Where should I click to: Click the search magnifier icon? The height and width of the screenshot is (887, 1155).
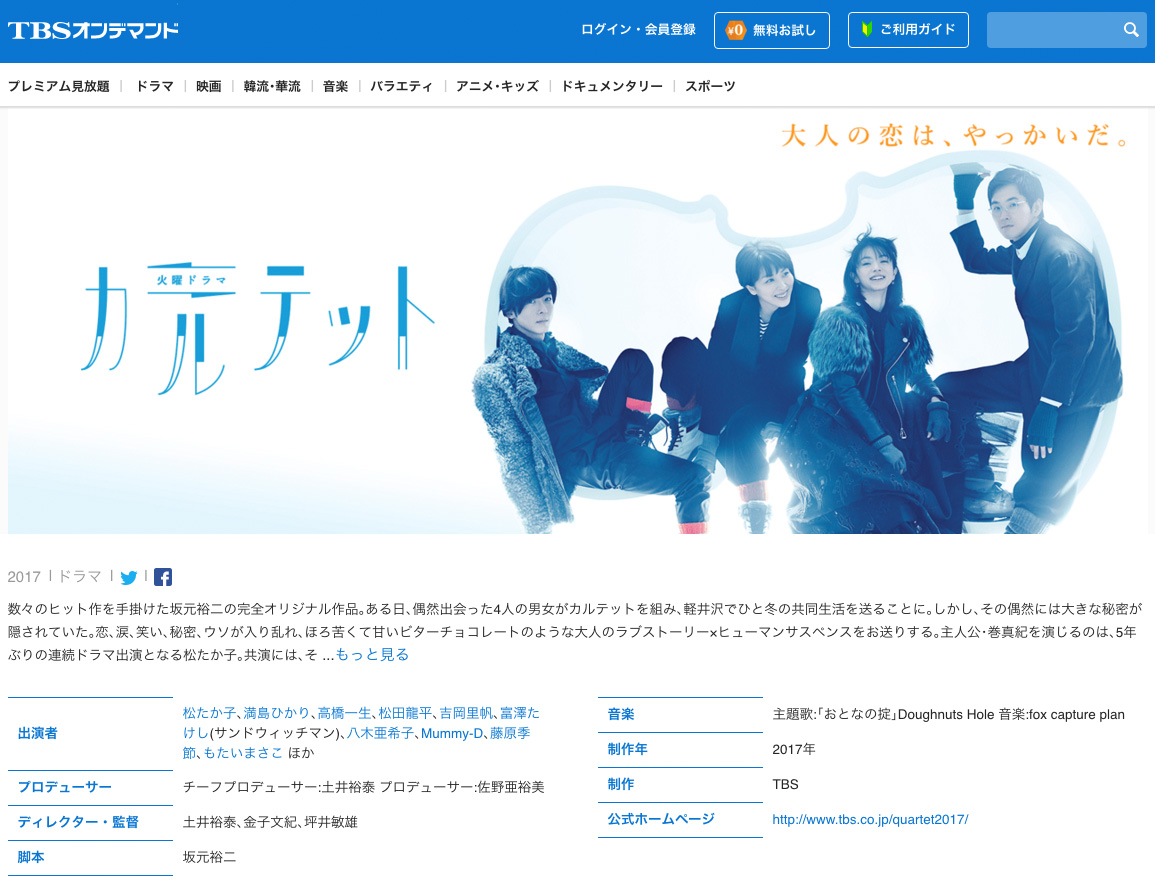(x=1131, y=29)
